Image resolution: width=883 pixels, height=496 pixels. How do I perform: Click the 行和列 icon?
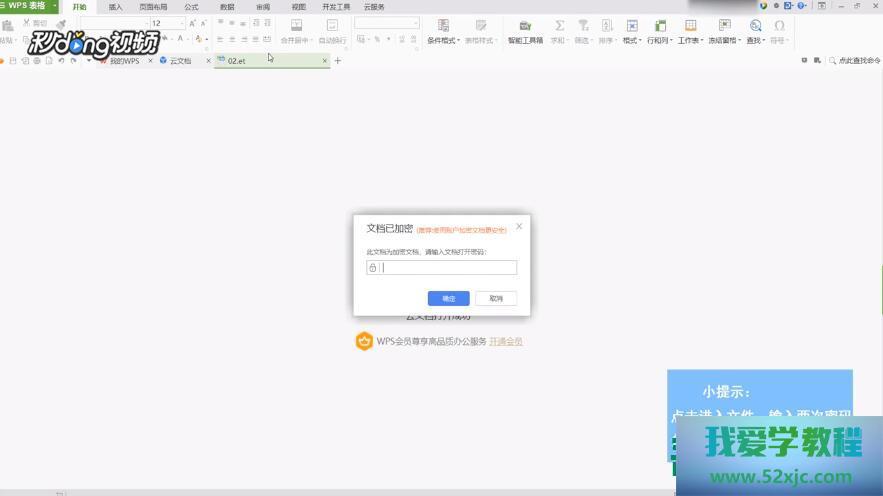[x=659, y=26]
